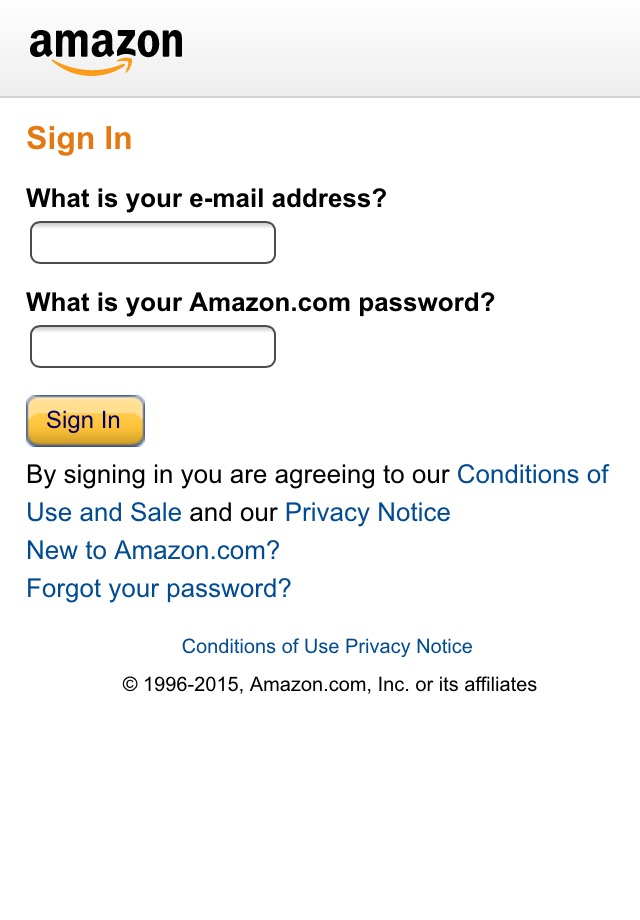Open the Conditions of Use and Sale link
Viewport: 640px width, 920px height.
click(x=533, y=474)
